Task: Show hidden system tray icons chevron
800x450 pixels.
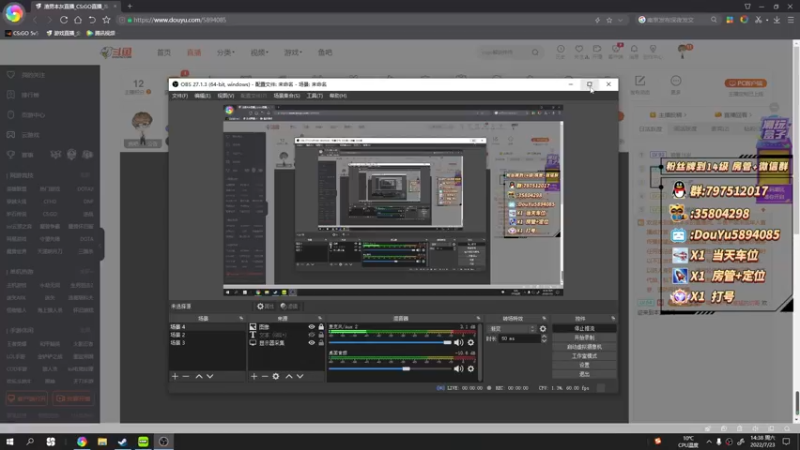Action: click(709, 441)
